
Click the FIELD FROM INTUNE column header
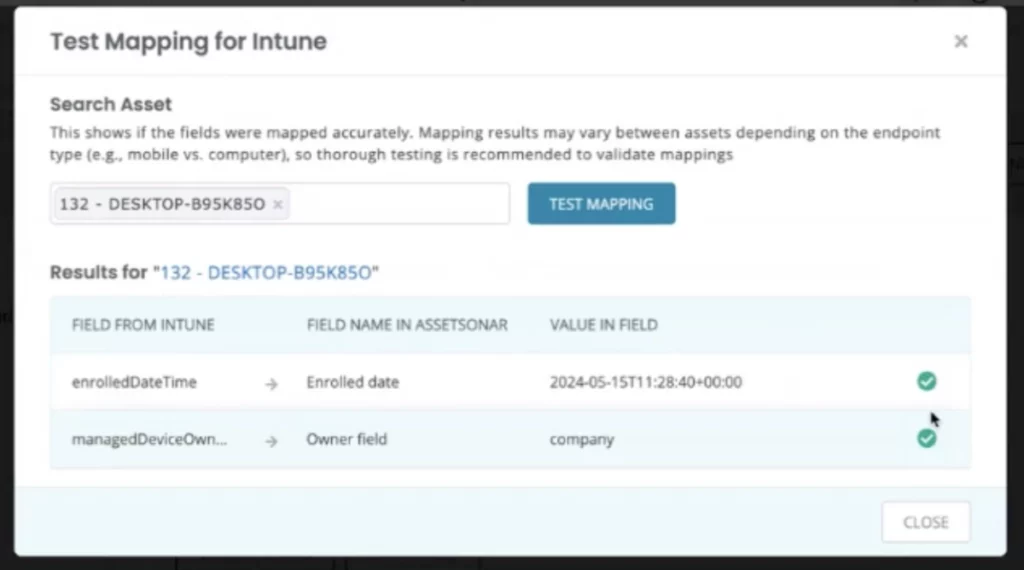pos(143,325)
